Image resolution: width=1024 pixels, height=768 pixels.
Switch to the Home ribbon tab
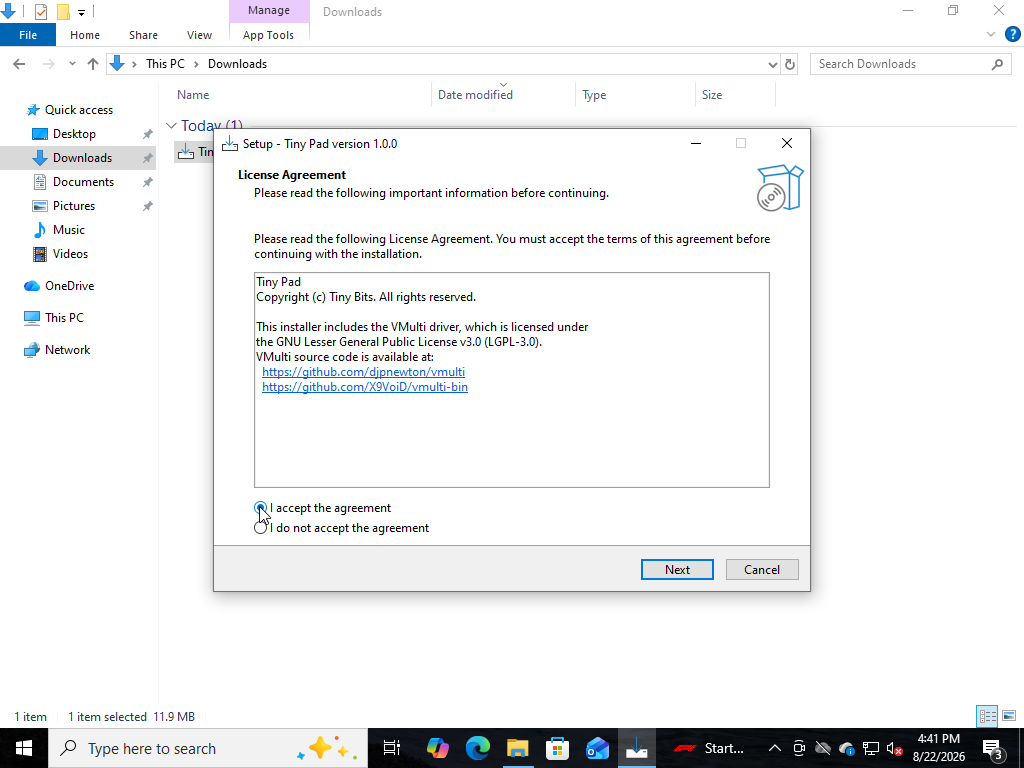pyautogui.click(x=85, y=35)
